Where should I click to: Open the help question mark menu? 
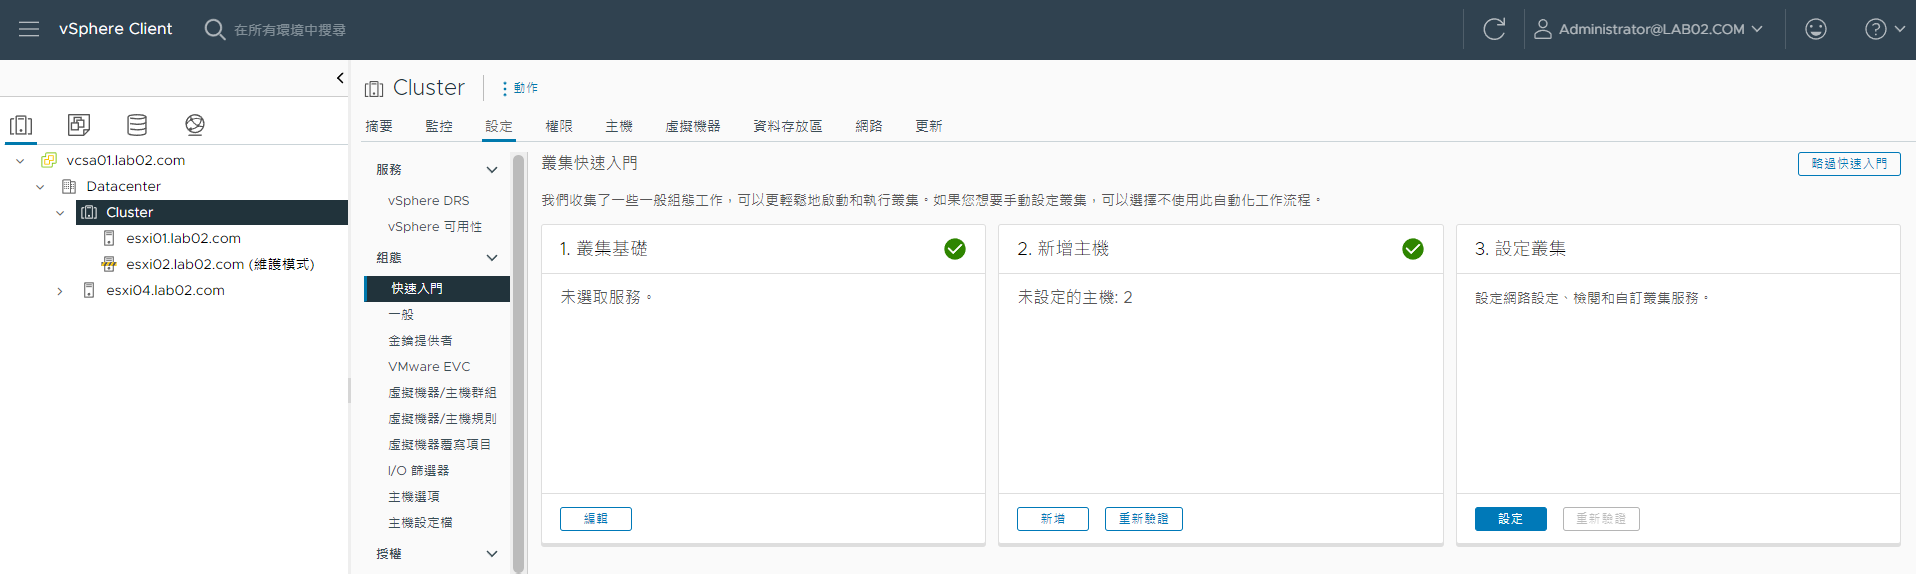tap(1884, 29)
